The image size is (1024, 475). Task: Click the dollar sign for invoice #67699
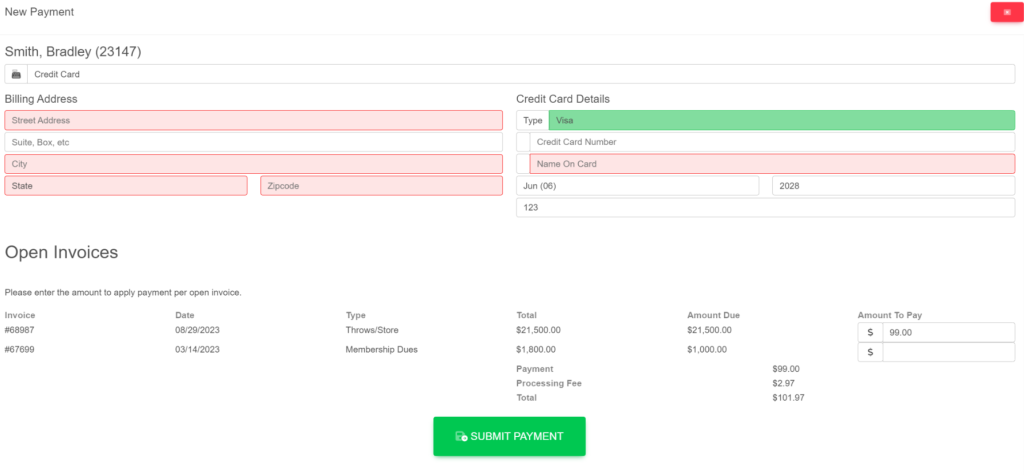pyautogui.click(x=870, y=352)
